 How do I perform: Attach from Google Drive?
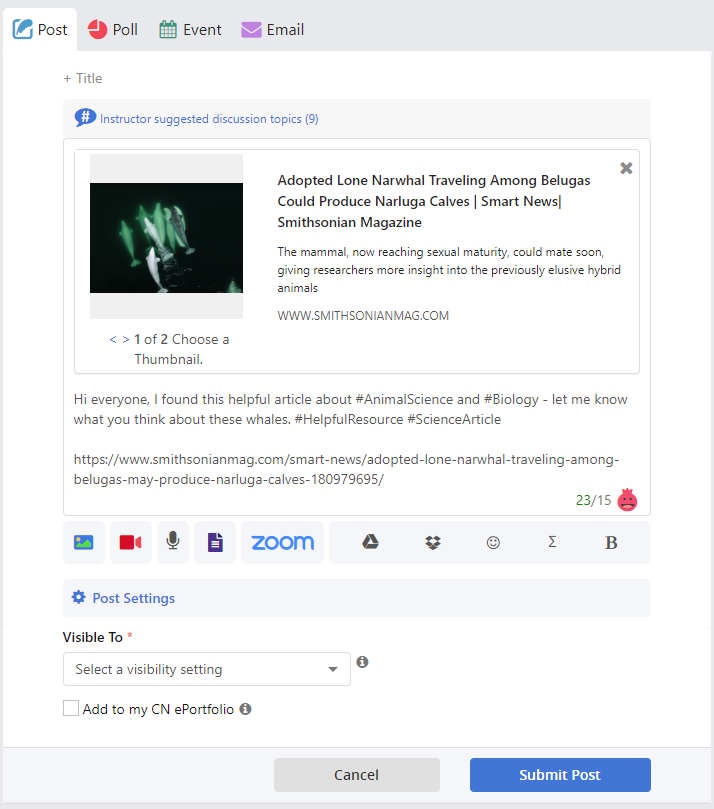(x=370, y=542)
